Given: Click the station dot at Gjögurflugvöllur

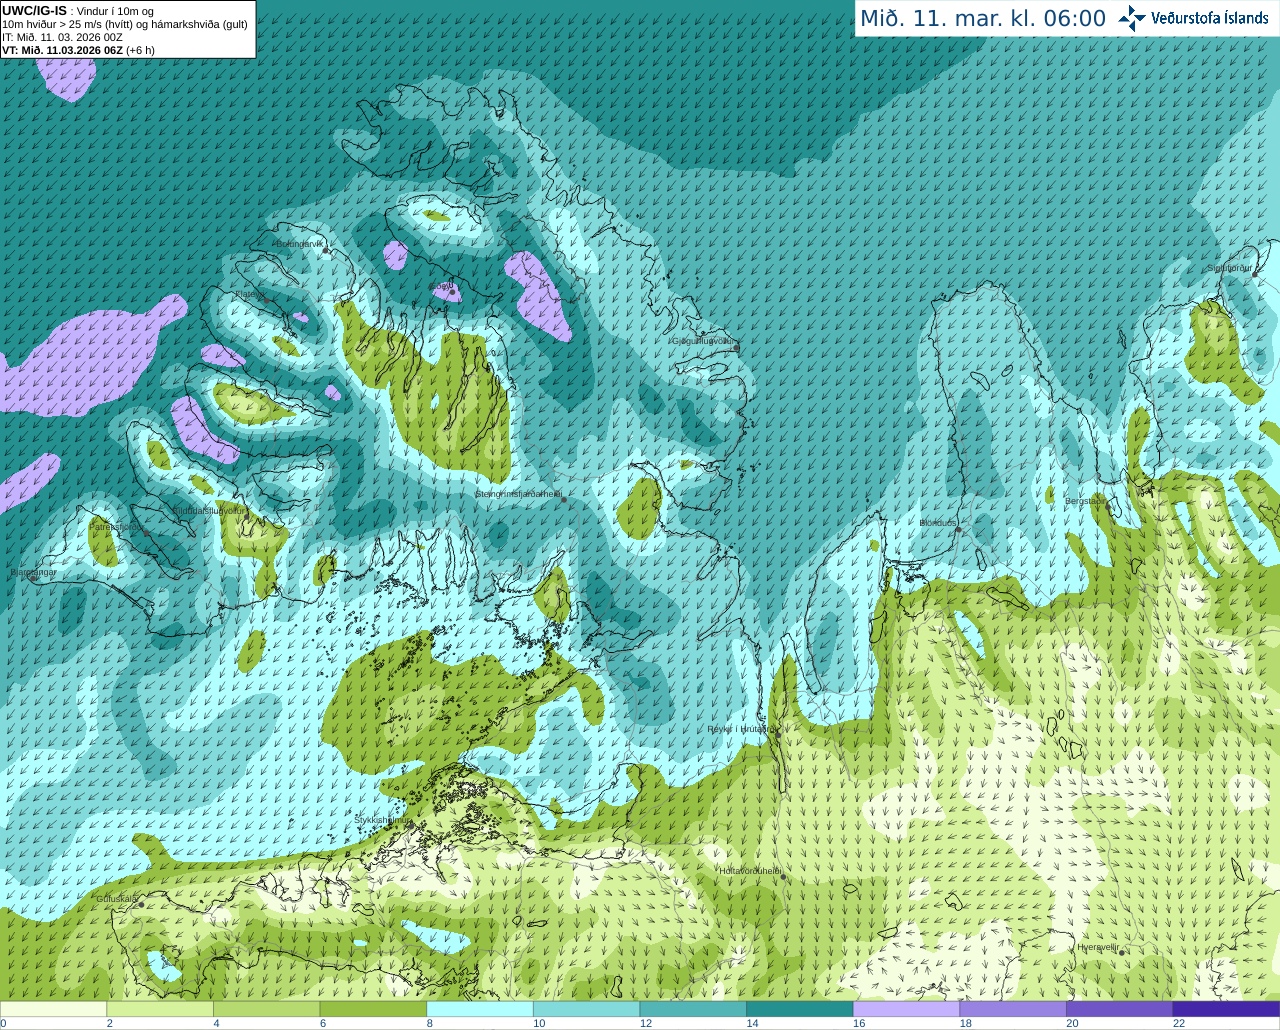Looking at the screenshot, I should pyautogui.click(x=737, y=348).
